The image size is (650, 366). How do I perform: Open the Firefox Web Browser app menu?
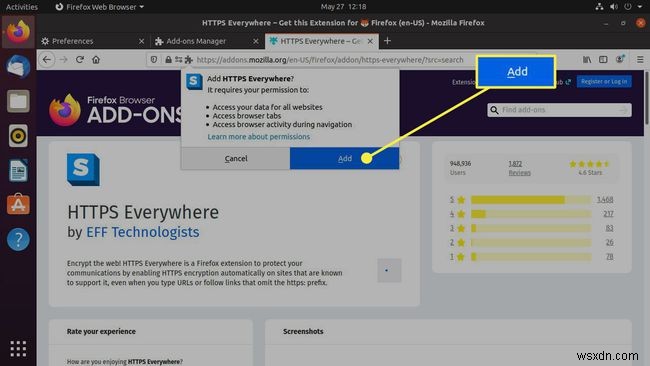99,7
